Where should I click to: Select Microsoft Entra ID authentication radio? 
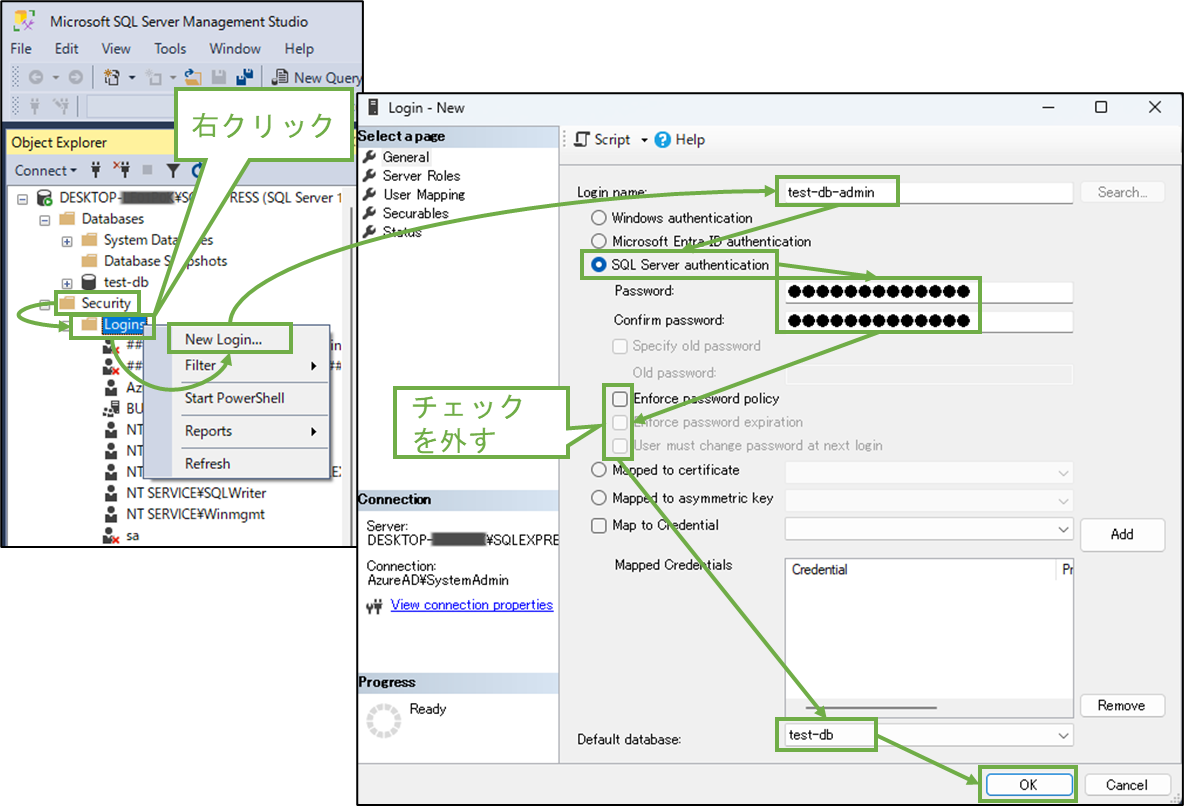[599, 241]
